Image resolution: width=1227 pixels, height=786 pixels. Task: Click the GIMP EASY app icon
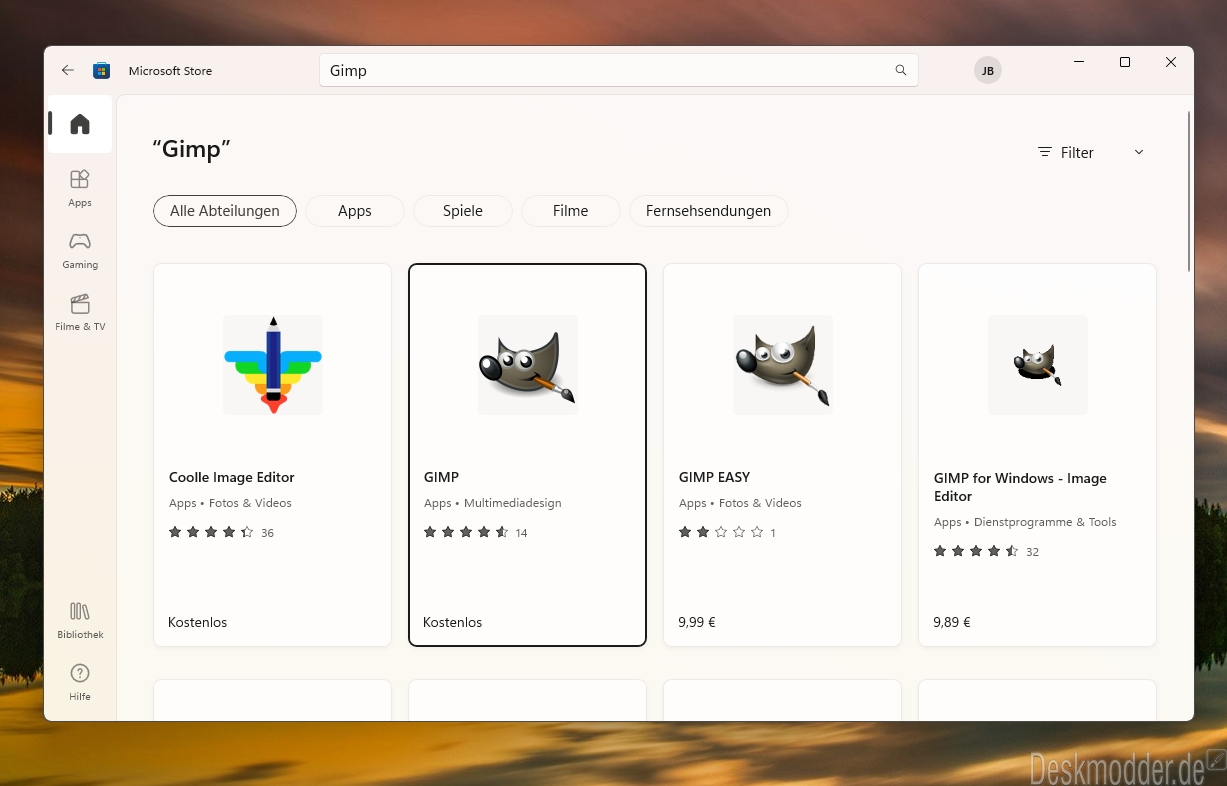point(783,365)
